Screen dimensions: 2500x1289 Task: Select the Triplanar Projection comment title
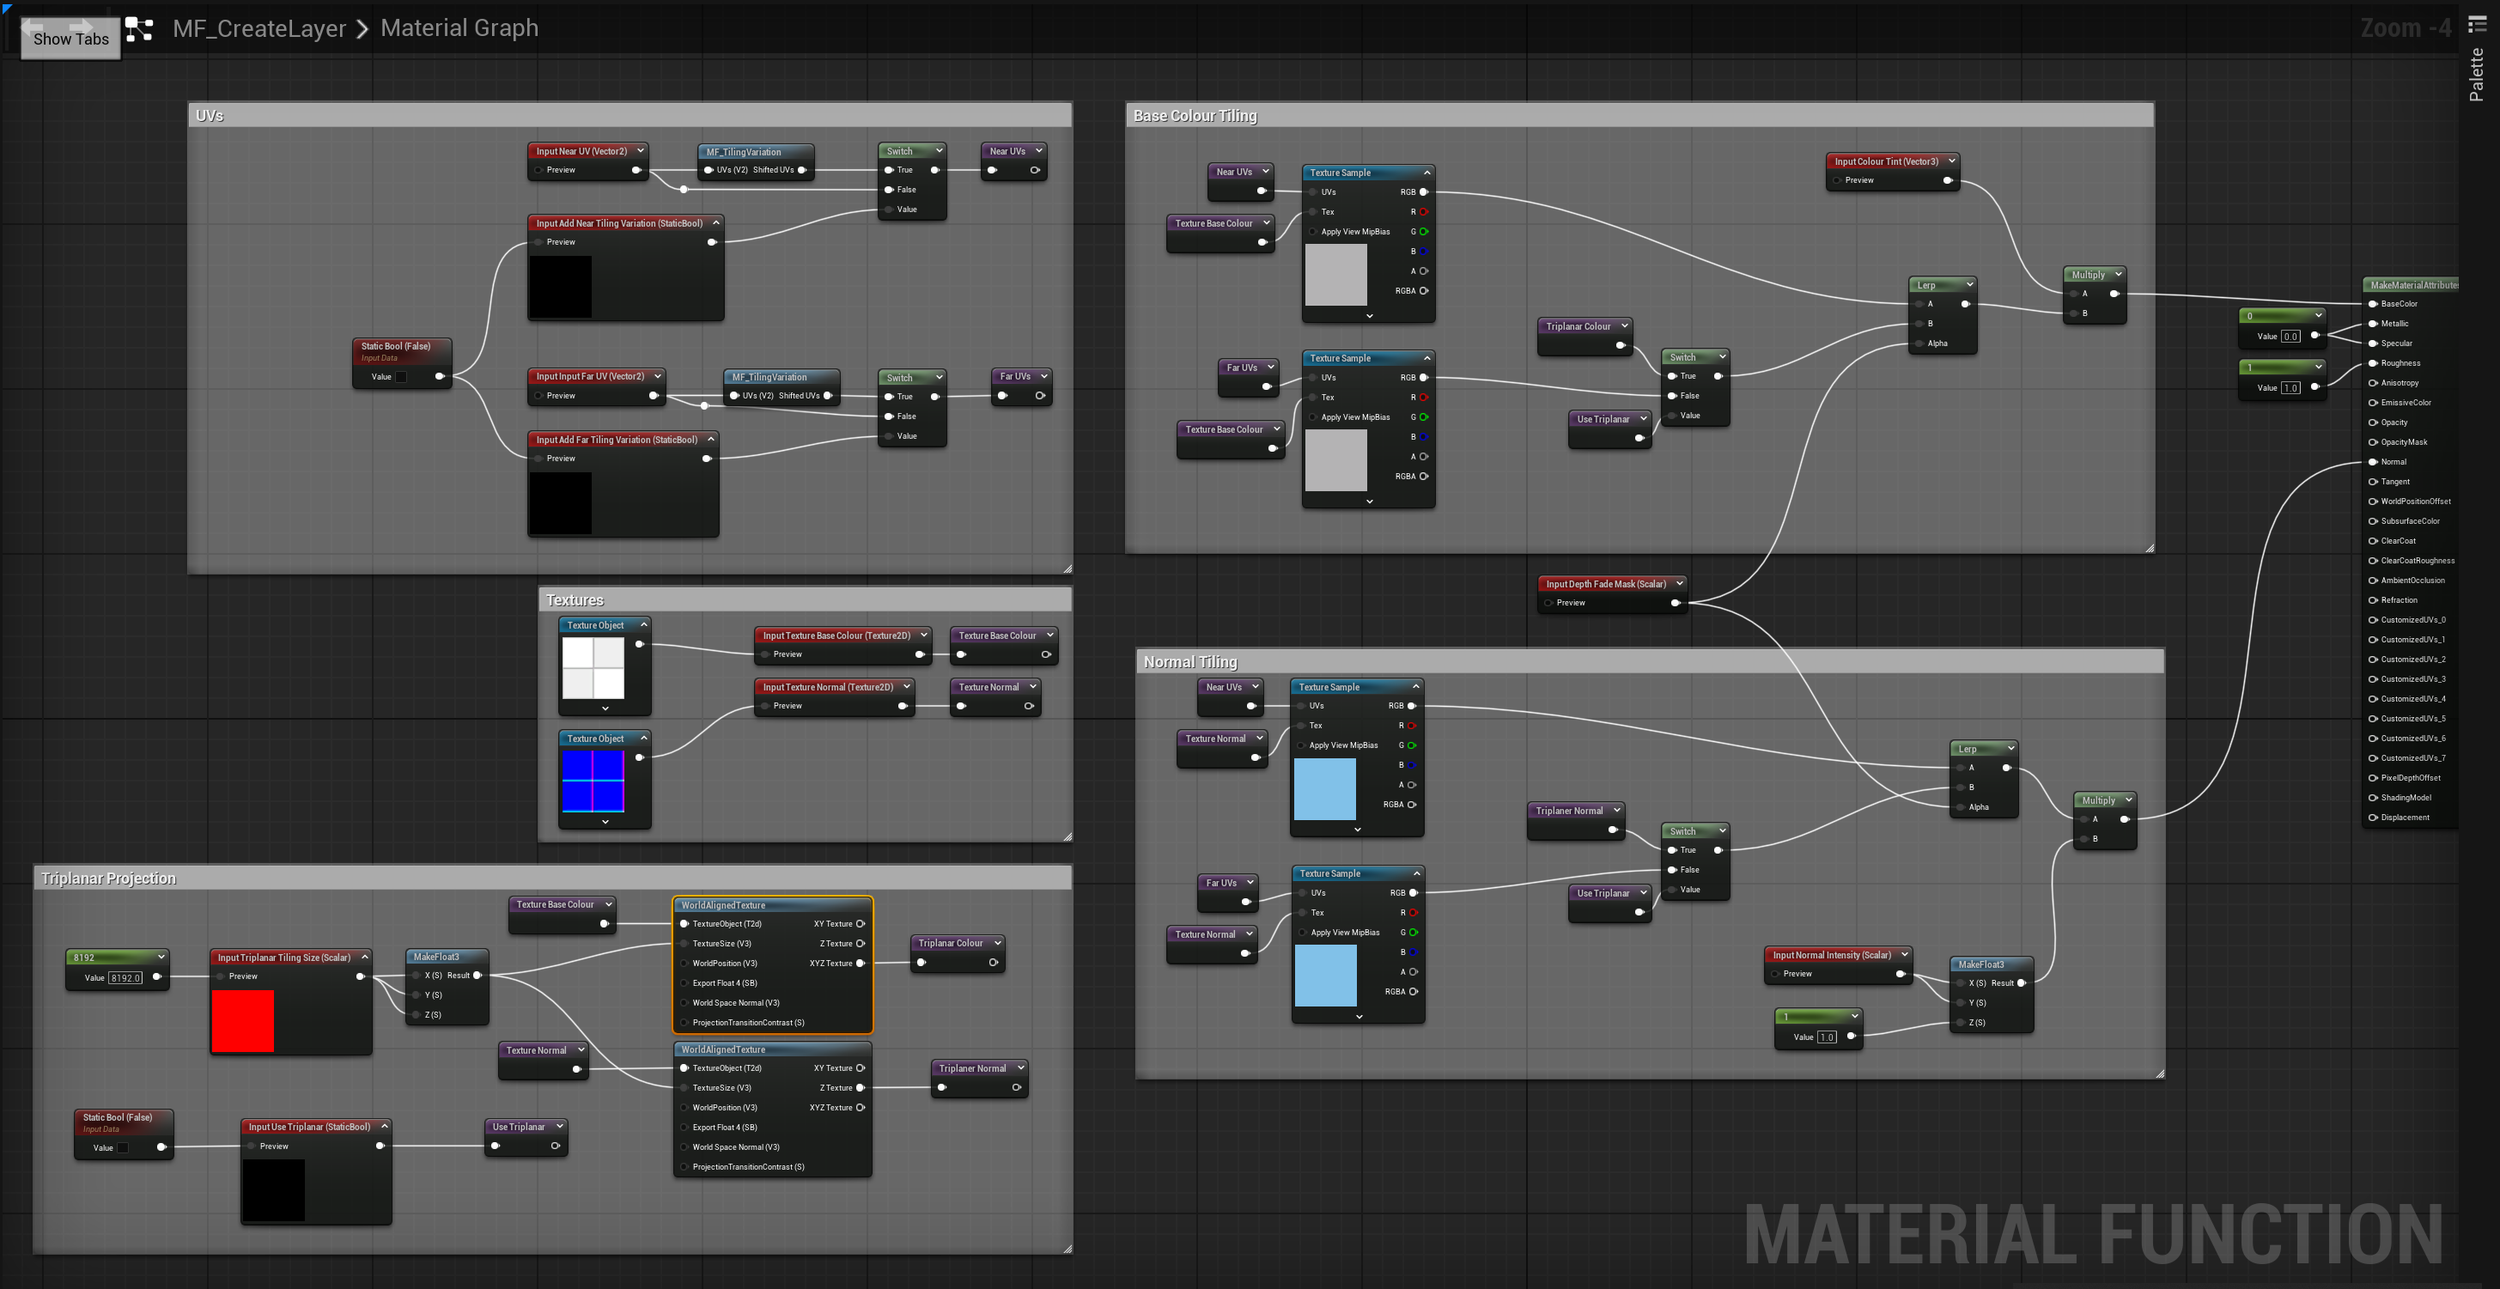[x=108, y=878]
